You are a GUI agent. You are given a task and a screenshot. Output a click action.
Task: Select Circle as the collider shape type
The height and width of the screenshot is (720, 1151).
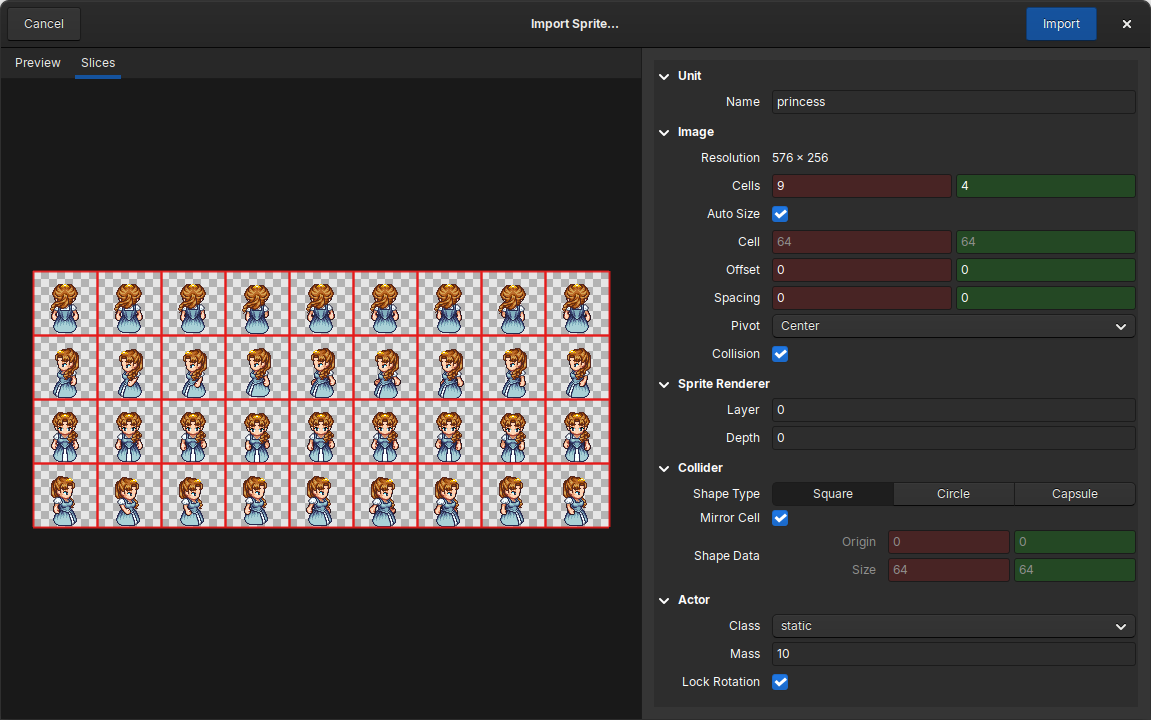tap(953, 493)
